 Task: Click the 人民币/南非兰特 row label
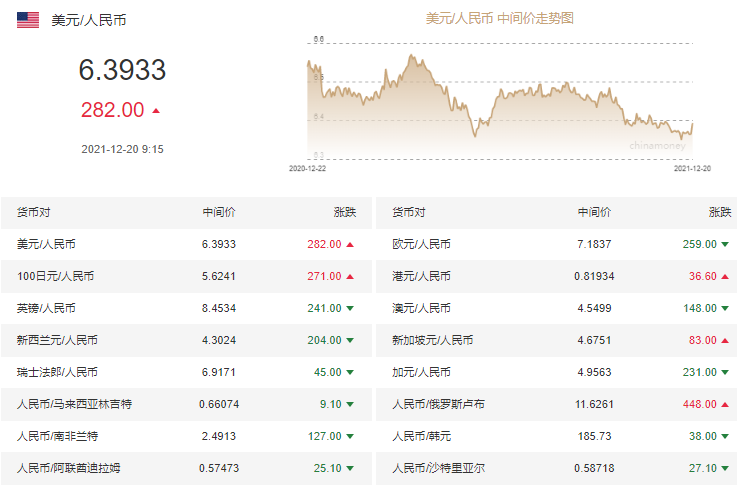(x=57, y=436)
